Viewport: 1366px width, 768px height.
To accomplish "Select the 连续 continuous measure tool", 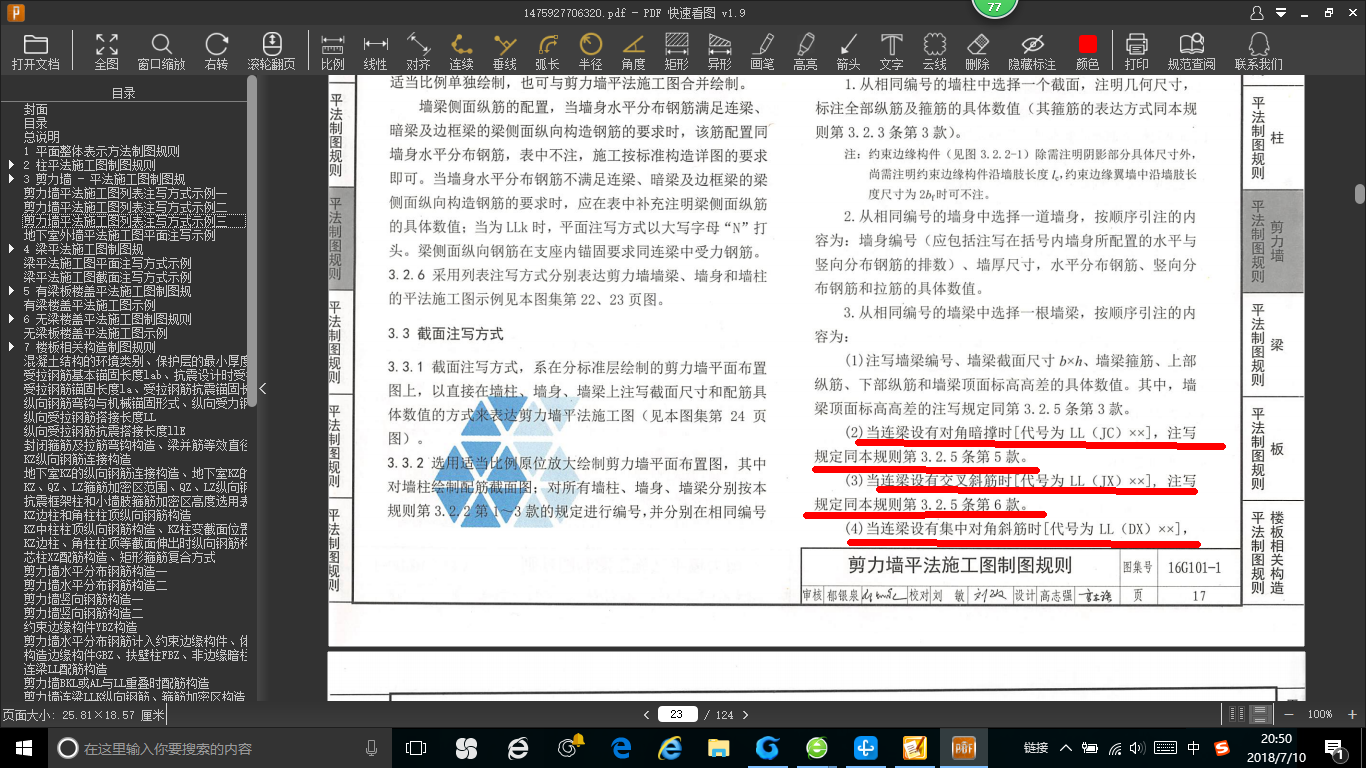I will 461,51.
